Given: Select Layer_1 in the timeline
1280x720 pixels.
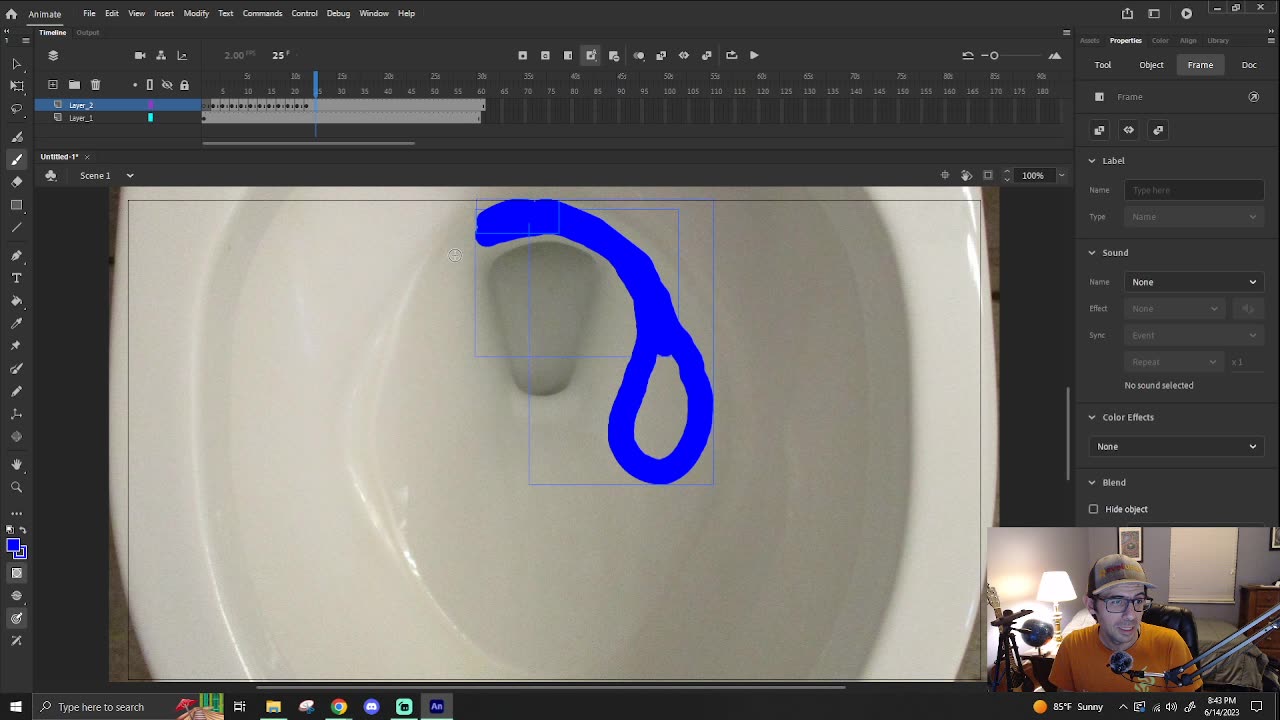Looking at the screenshot, I should click(81, 118).
